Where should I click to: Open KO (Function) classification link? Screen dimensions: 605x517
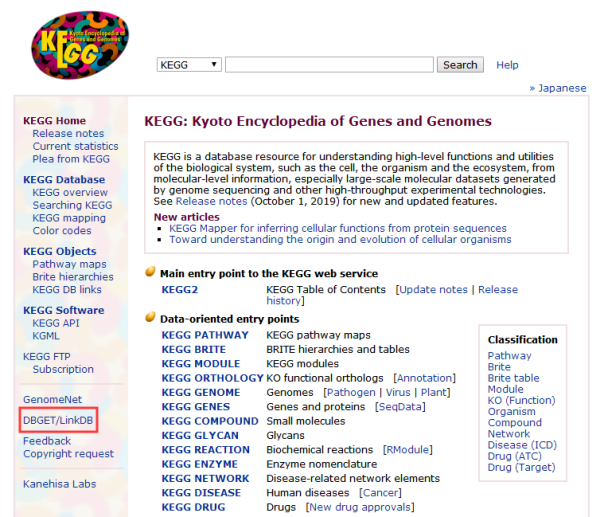(521, 400)
